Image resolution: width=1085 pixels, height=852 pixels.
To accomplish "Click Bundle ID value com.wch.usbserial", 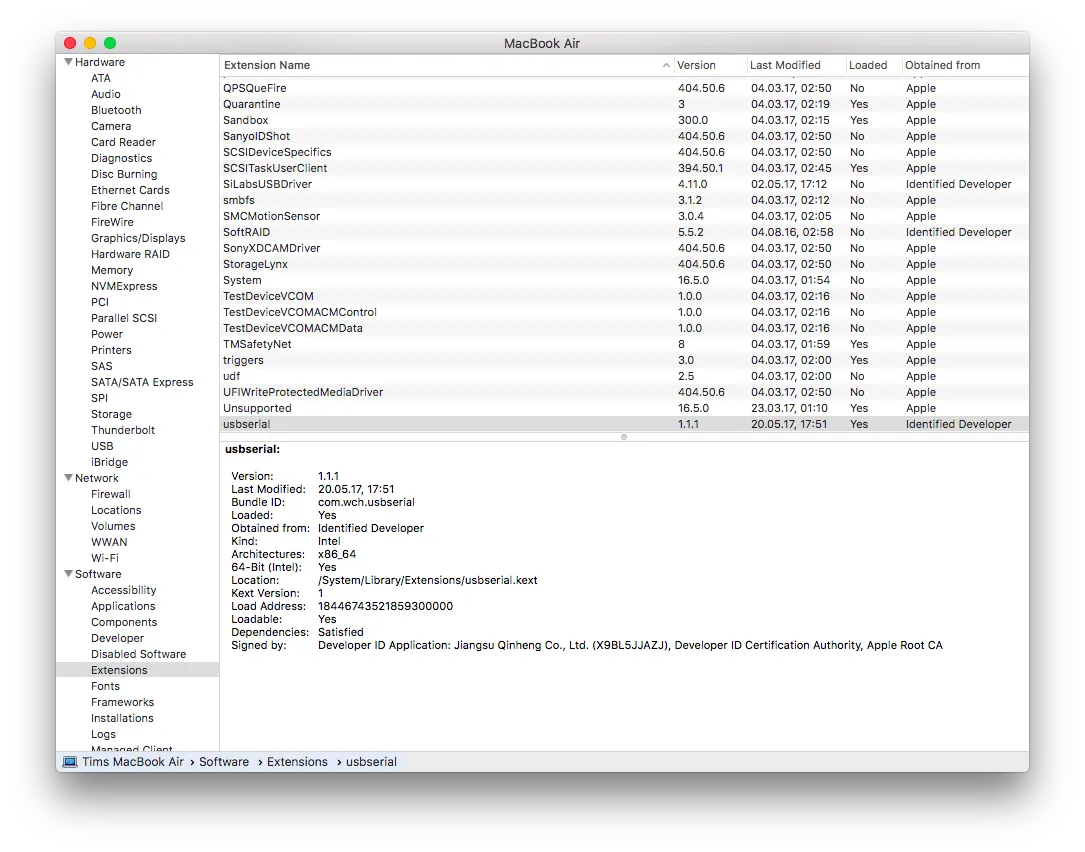I will pos(366,502).
